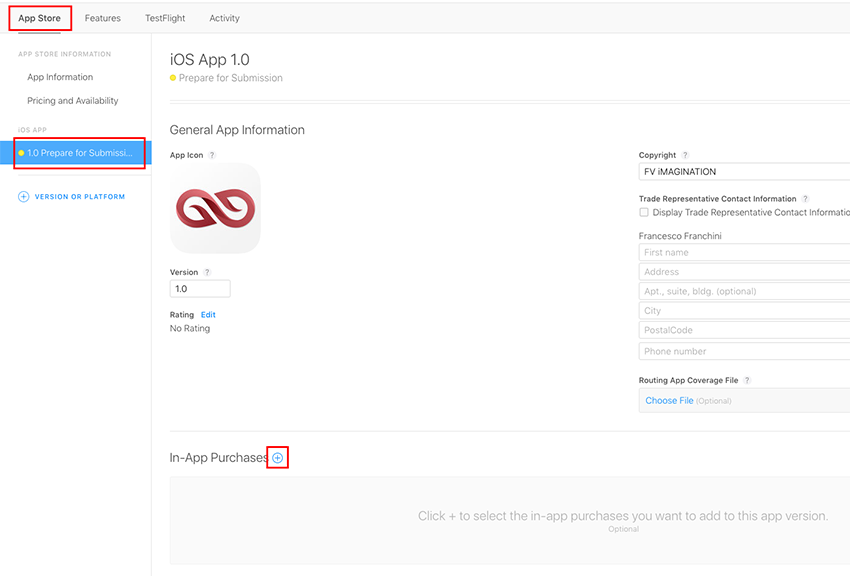The image size is (850, 576).
Task: Click the City field
Action: 744,311
